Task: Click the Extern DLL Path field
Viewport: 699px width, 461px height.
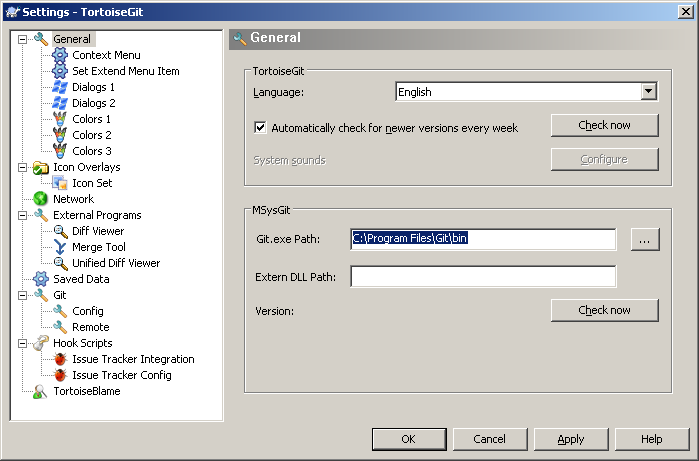Action: 483,276
